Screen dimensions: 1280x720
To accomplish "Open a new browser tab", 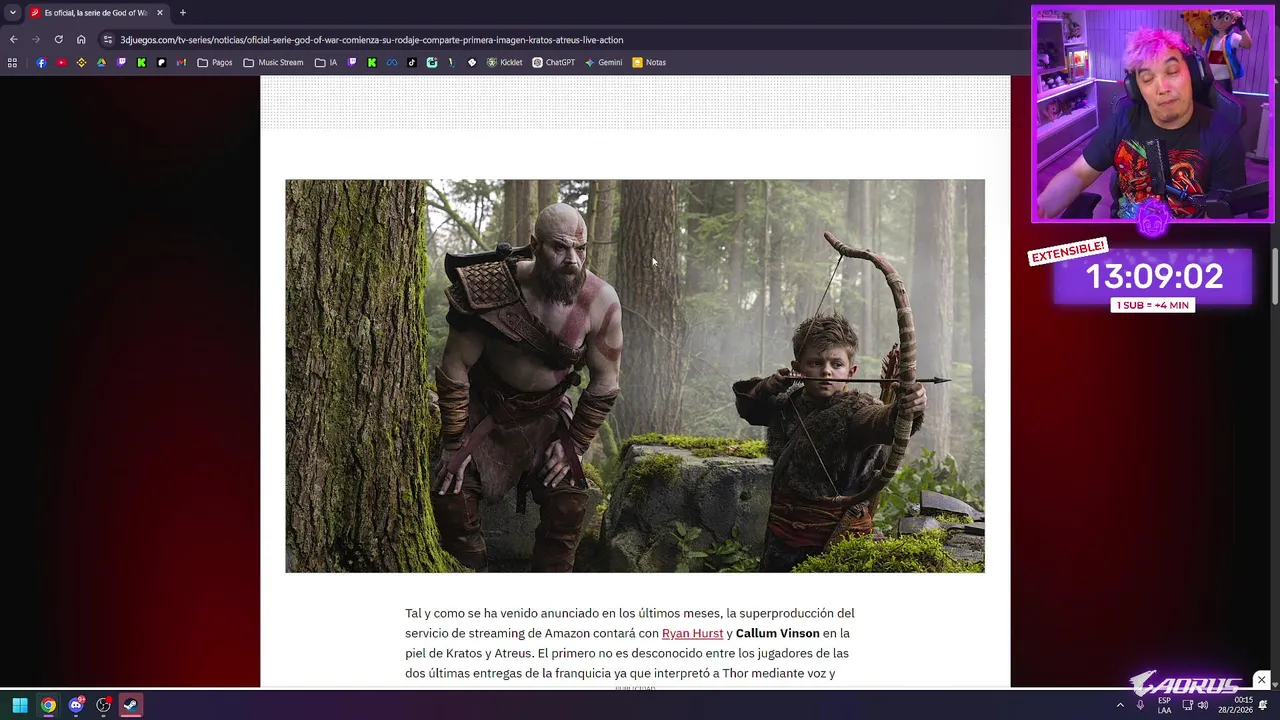I will 182,13.
